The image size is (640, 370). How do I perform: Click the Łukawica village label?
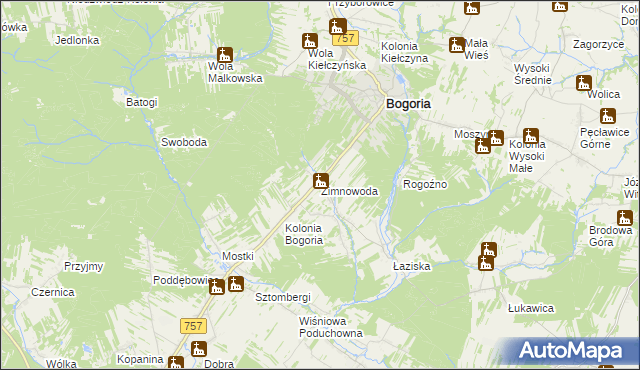531,308
